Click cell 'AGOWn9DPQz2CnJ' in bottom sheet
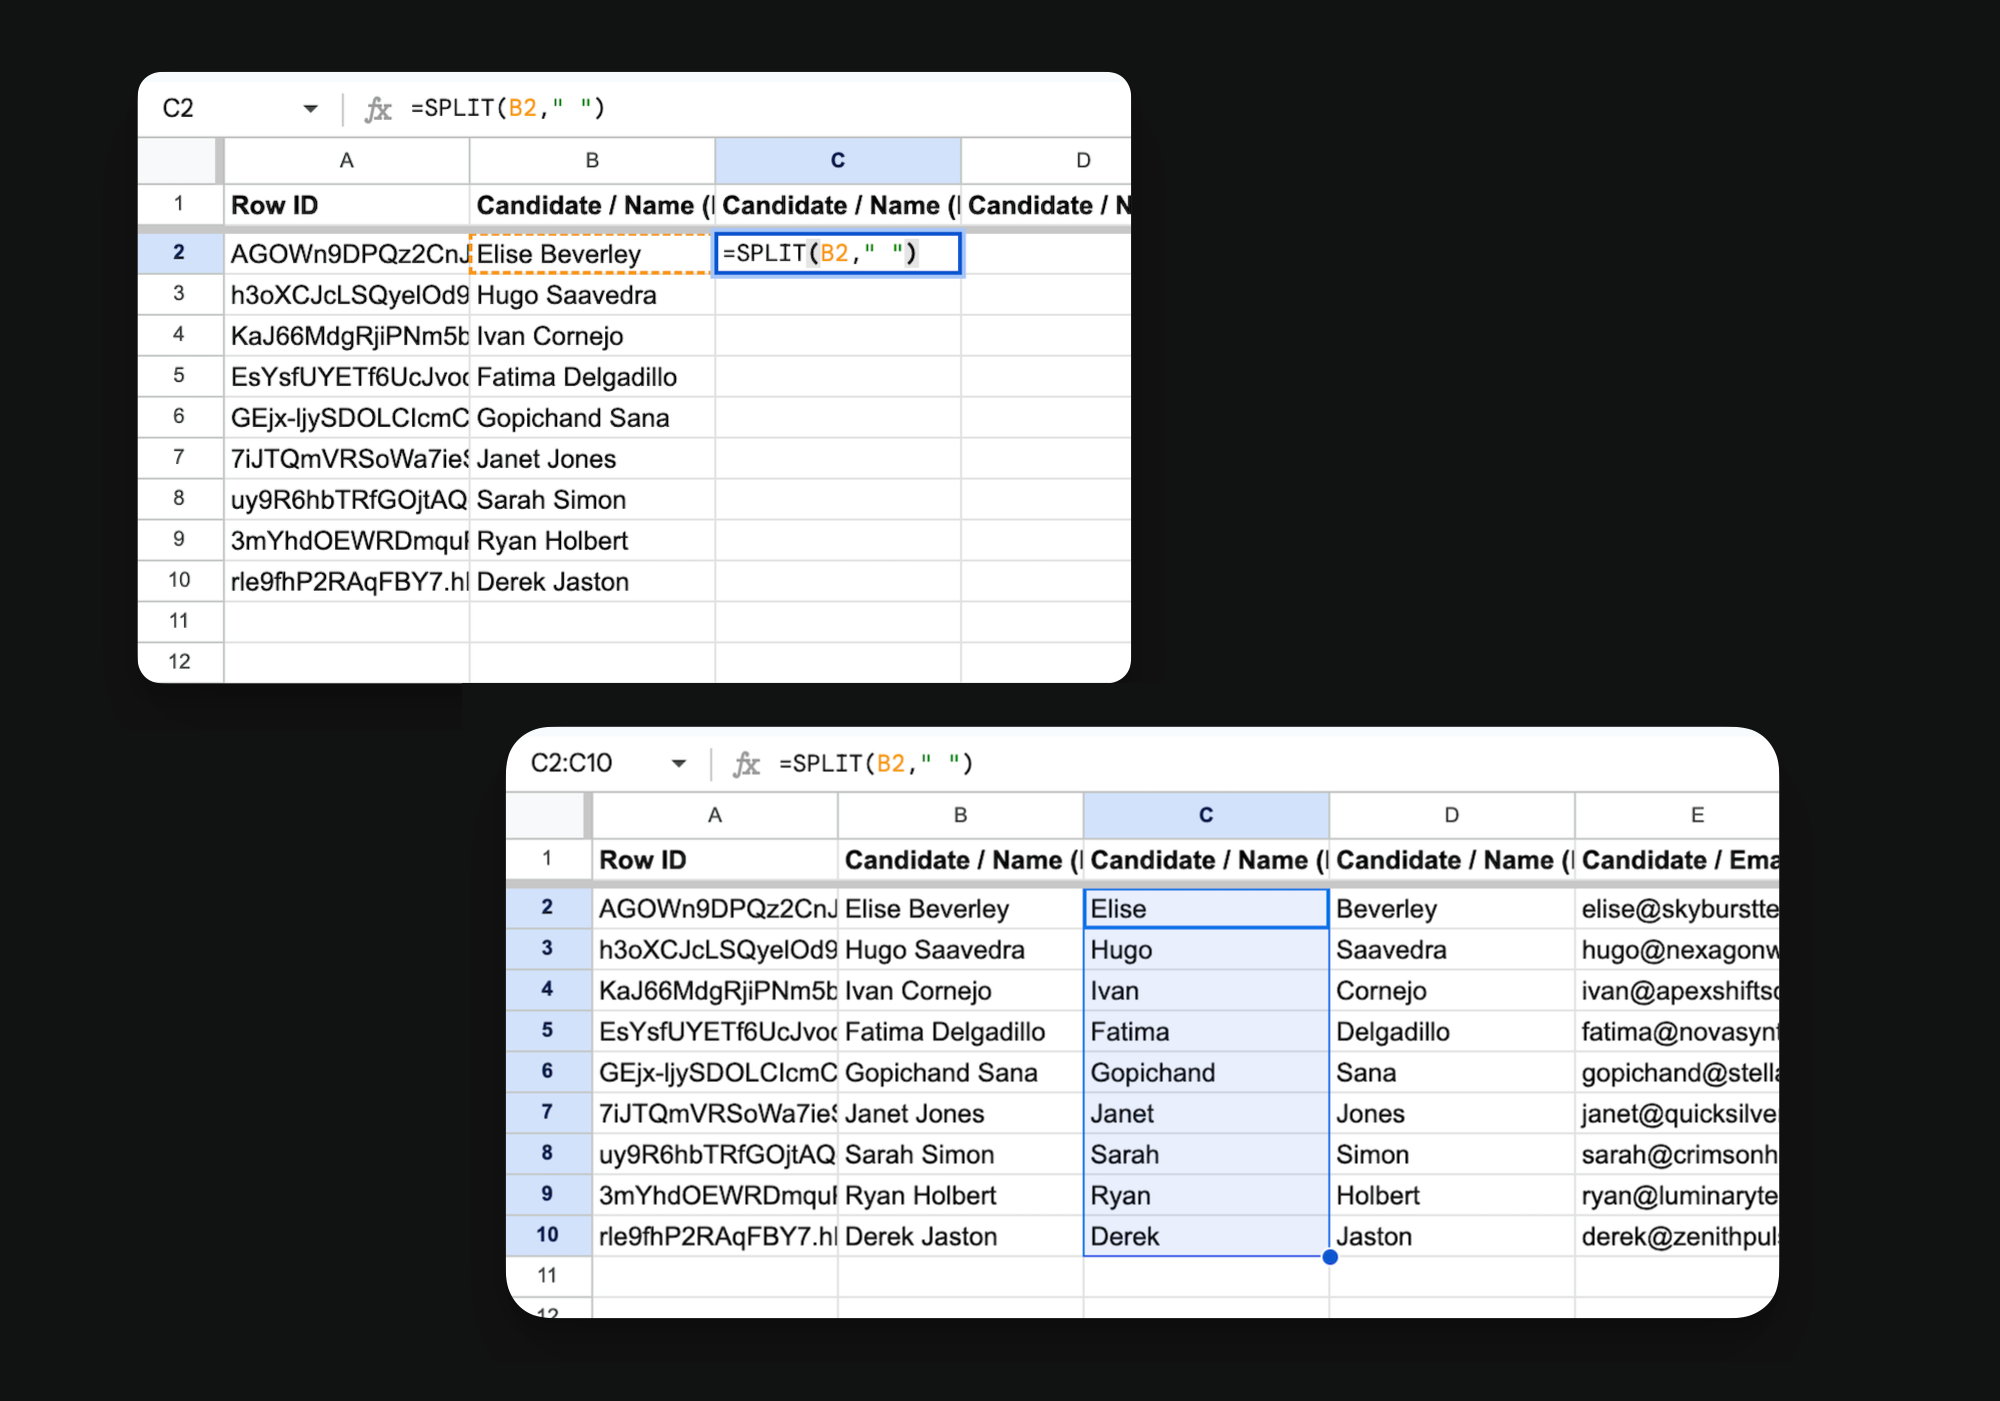 coord(715,909)
